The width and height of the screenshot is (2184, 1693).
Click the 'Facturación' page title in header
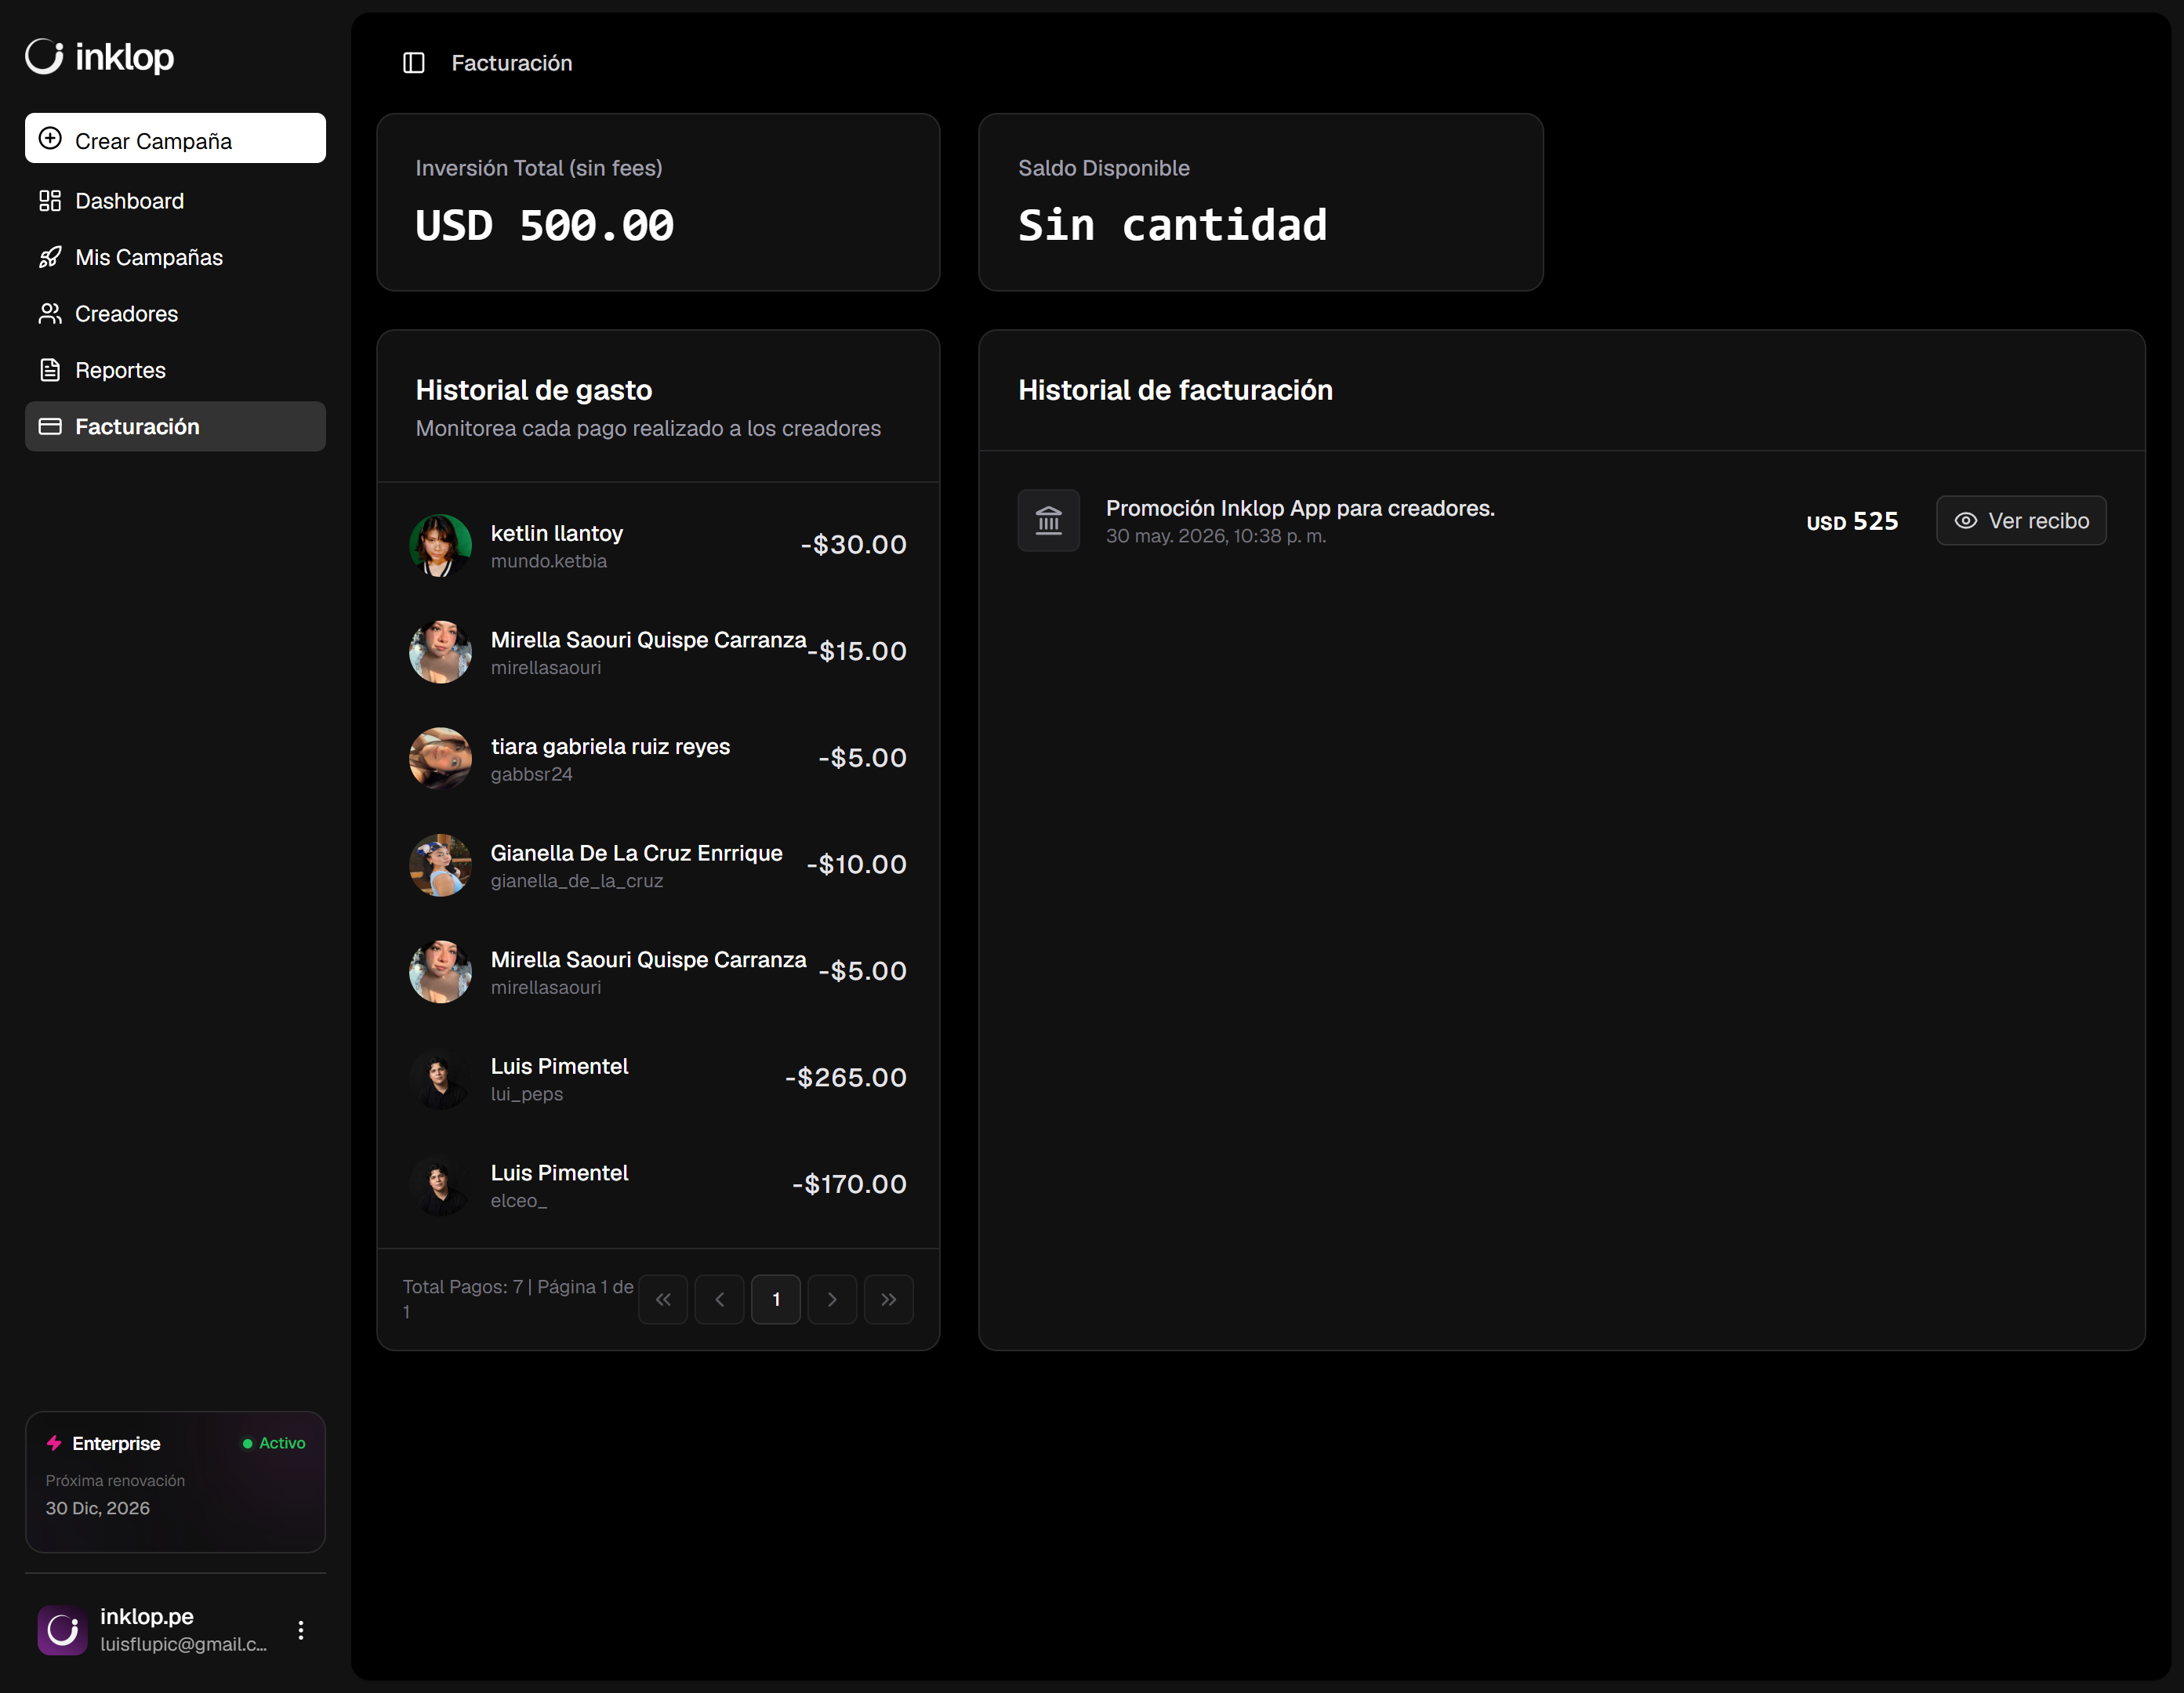[x=512, y=63]
